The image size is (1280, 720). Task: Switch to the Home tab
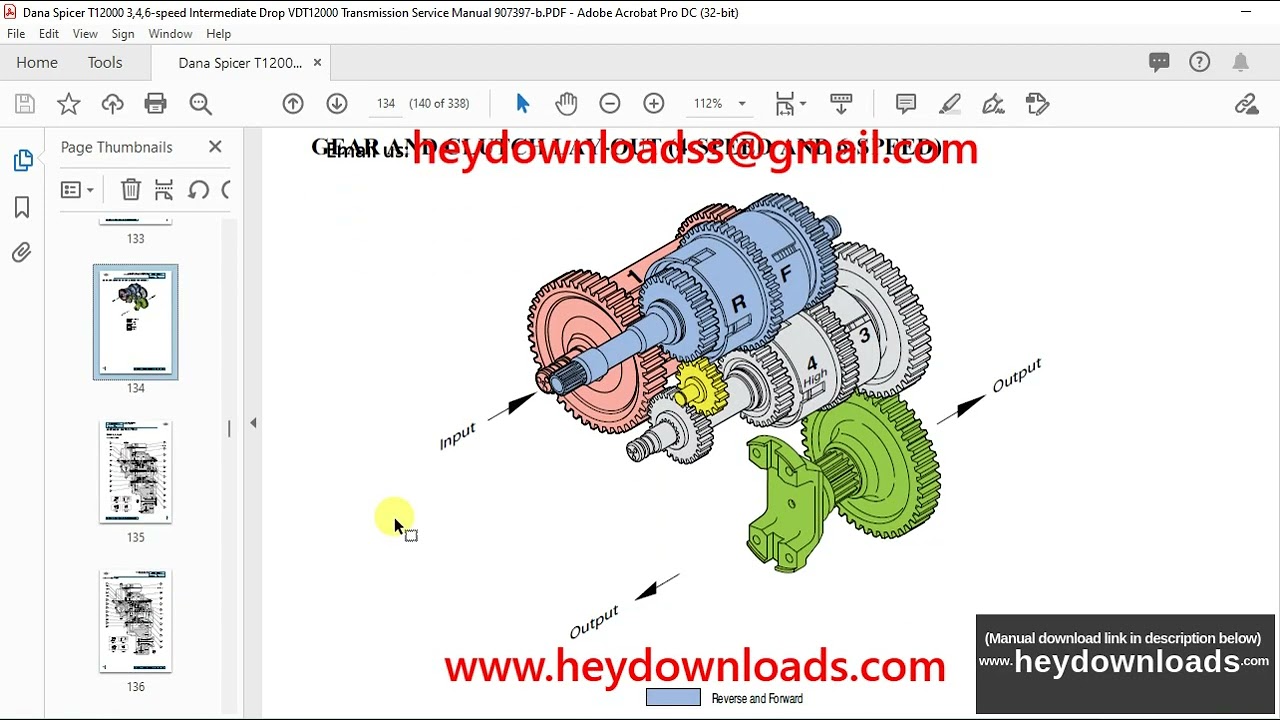[x=37, y=62]
